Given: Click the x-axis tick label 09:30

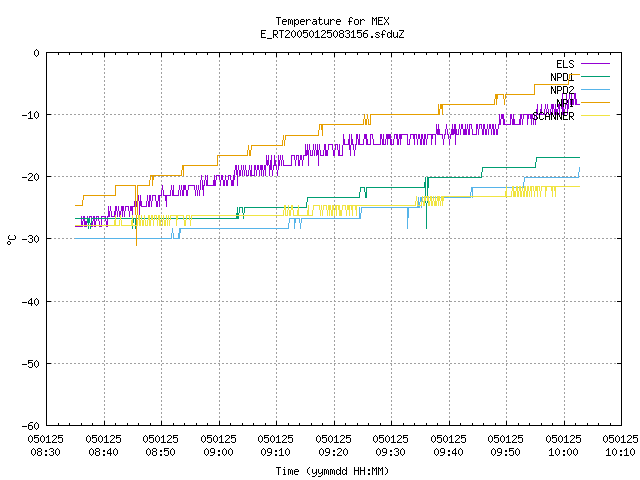Looking at the screenshot, I should tap(391, 452).
